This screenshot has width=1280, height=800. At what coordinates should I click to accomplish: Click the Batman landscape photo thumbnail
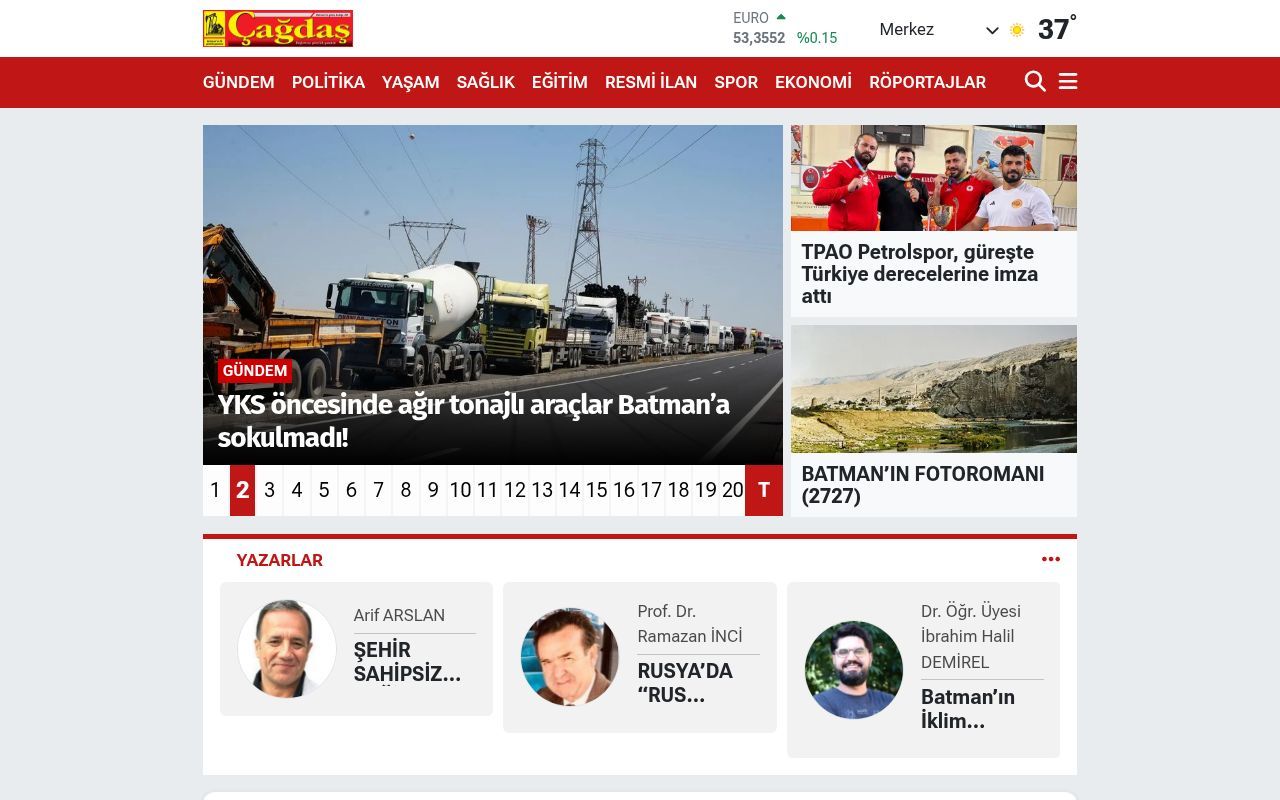click(x=934, y=389)
